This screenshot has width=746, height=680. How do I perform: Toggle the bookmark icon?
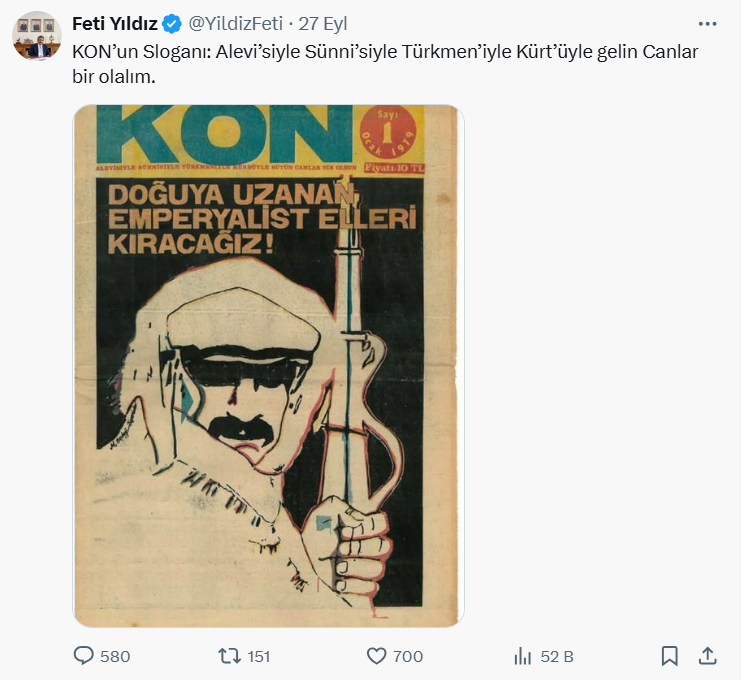pyautogui.click(x=670, y=656)
